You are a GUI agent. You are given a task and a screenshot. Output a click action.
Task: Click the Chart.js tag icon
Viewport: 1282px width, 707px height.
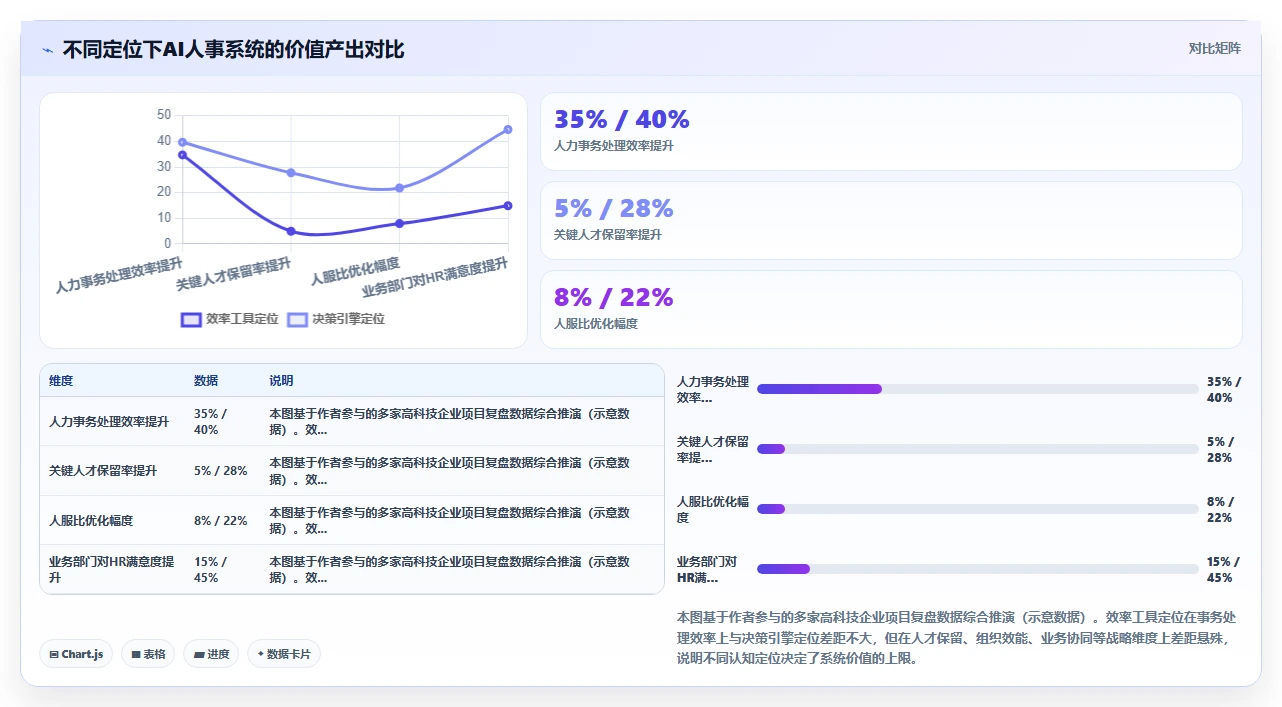tap(54, 654)
